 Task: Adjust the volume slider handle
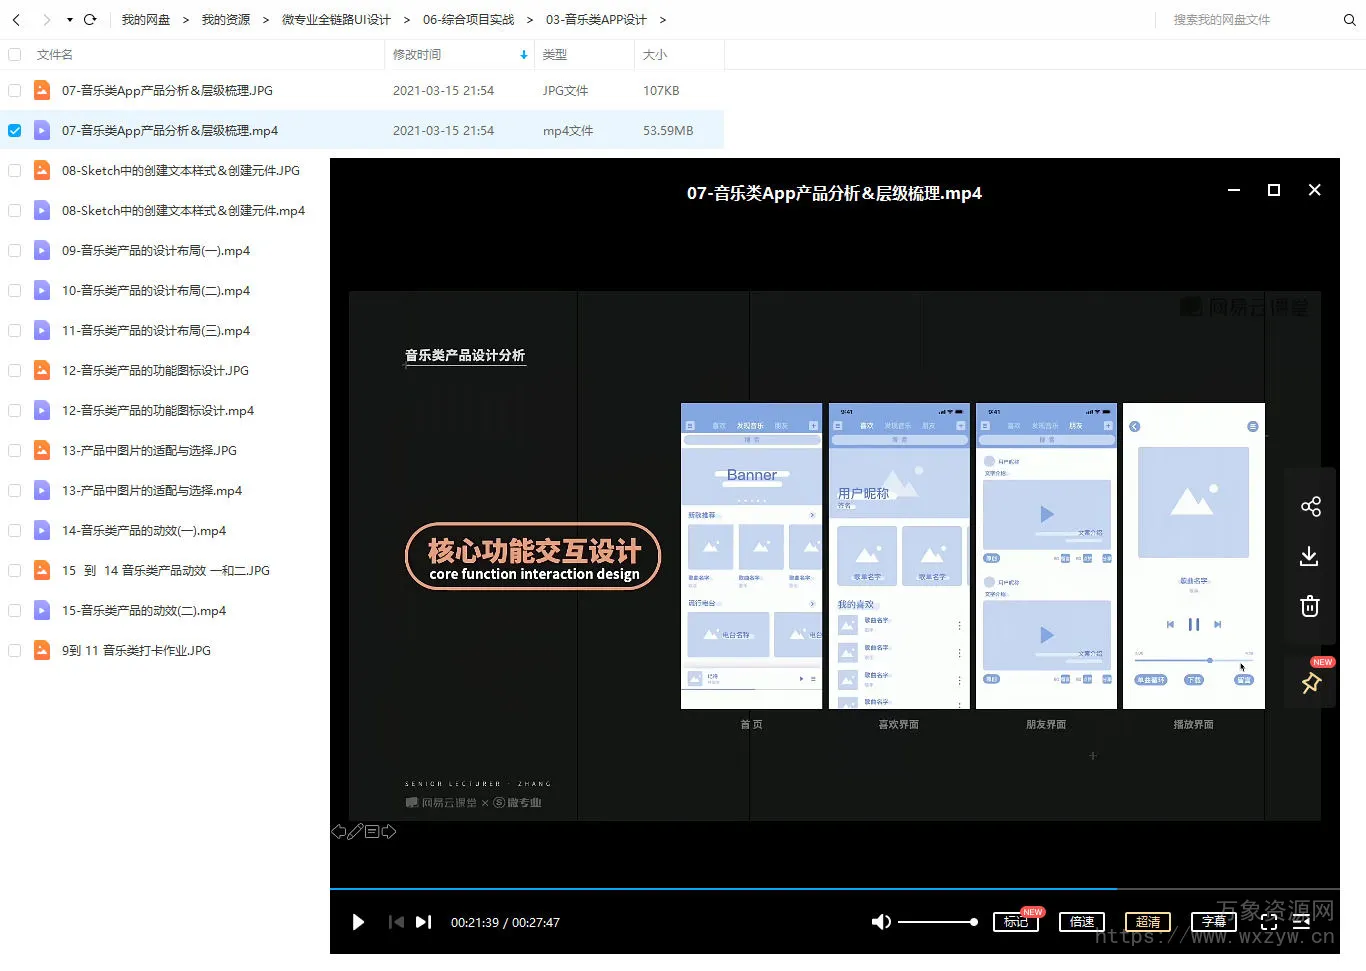(973, 922)
